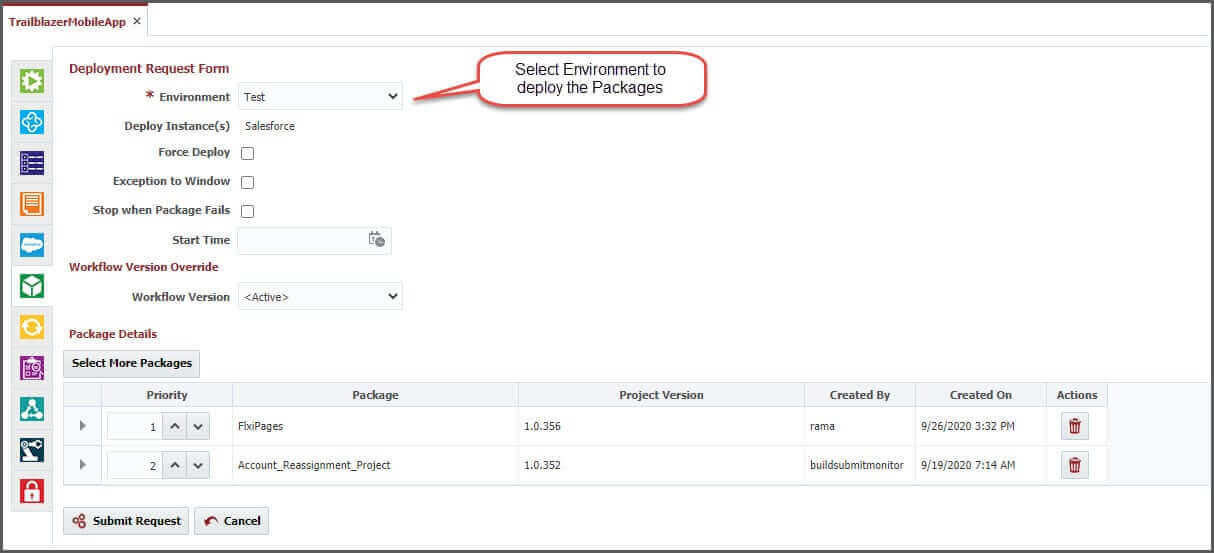Image resolution: width=1214 pixels, height=553 pixels.
Task: Select the FlxiPages package name cell
Action: (x=375, y=426)
